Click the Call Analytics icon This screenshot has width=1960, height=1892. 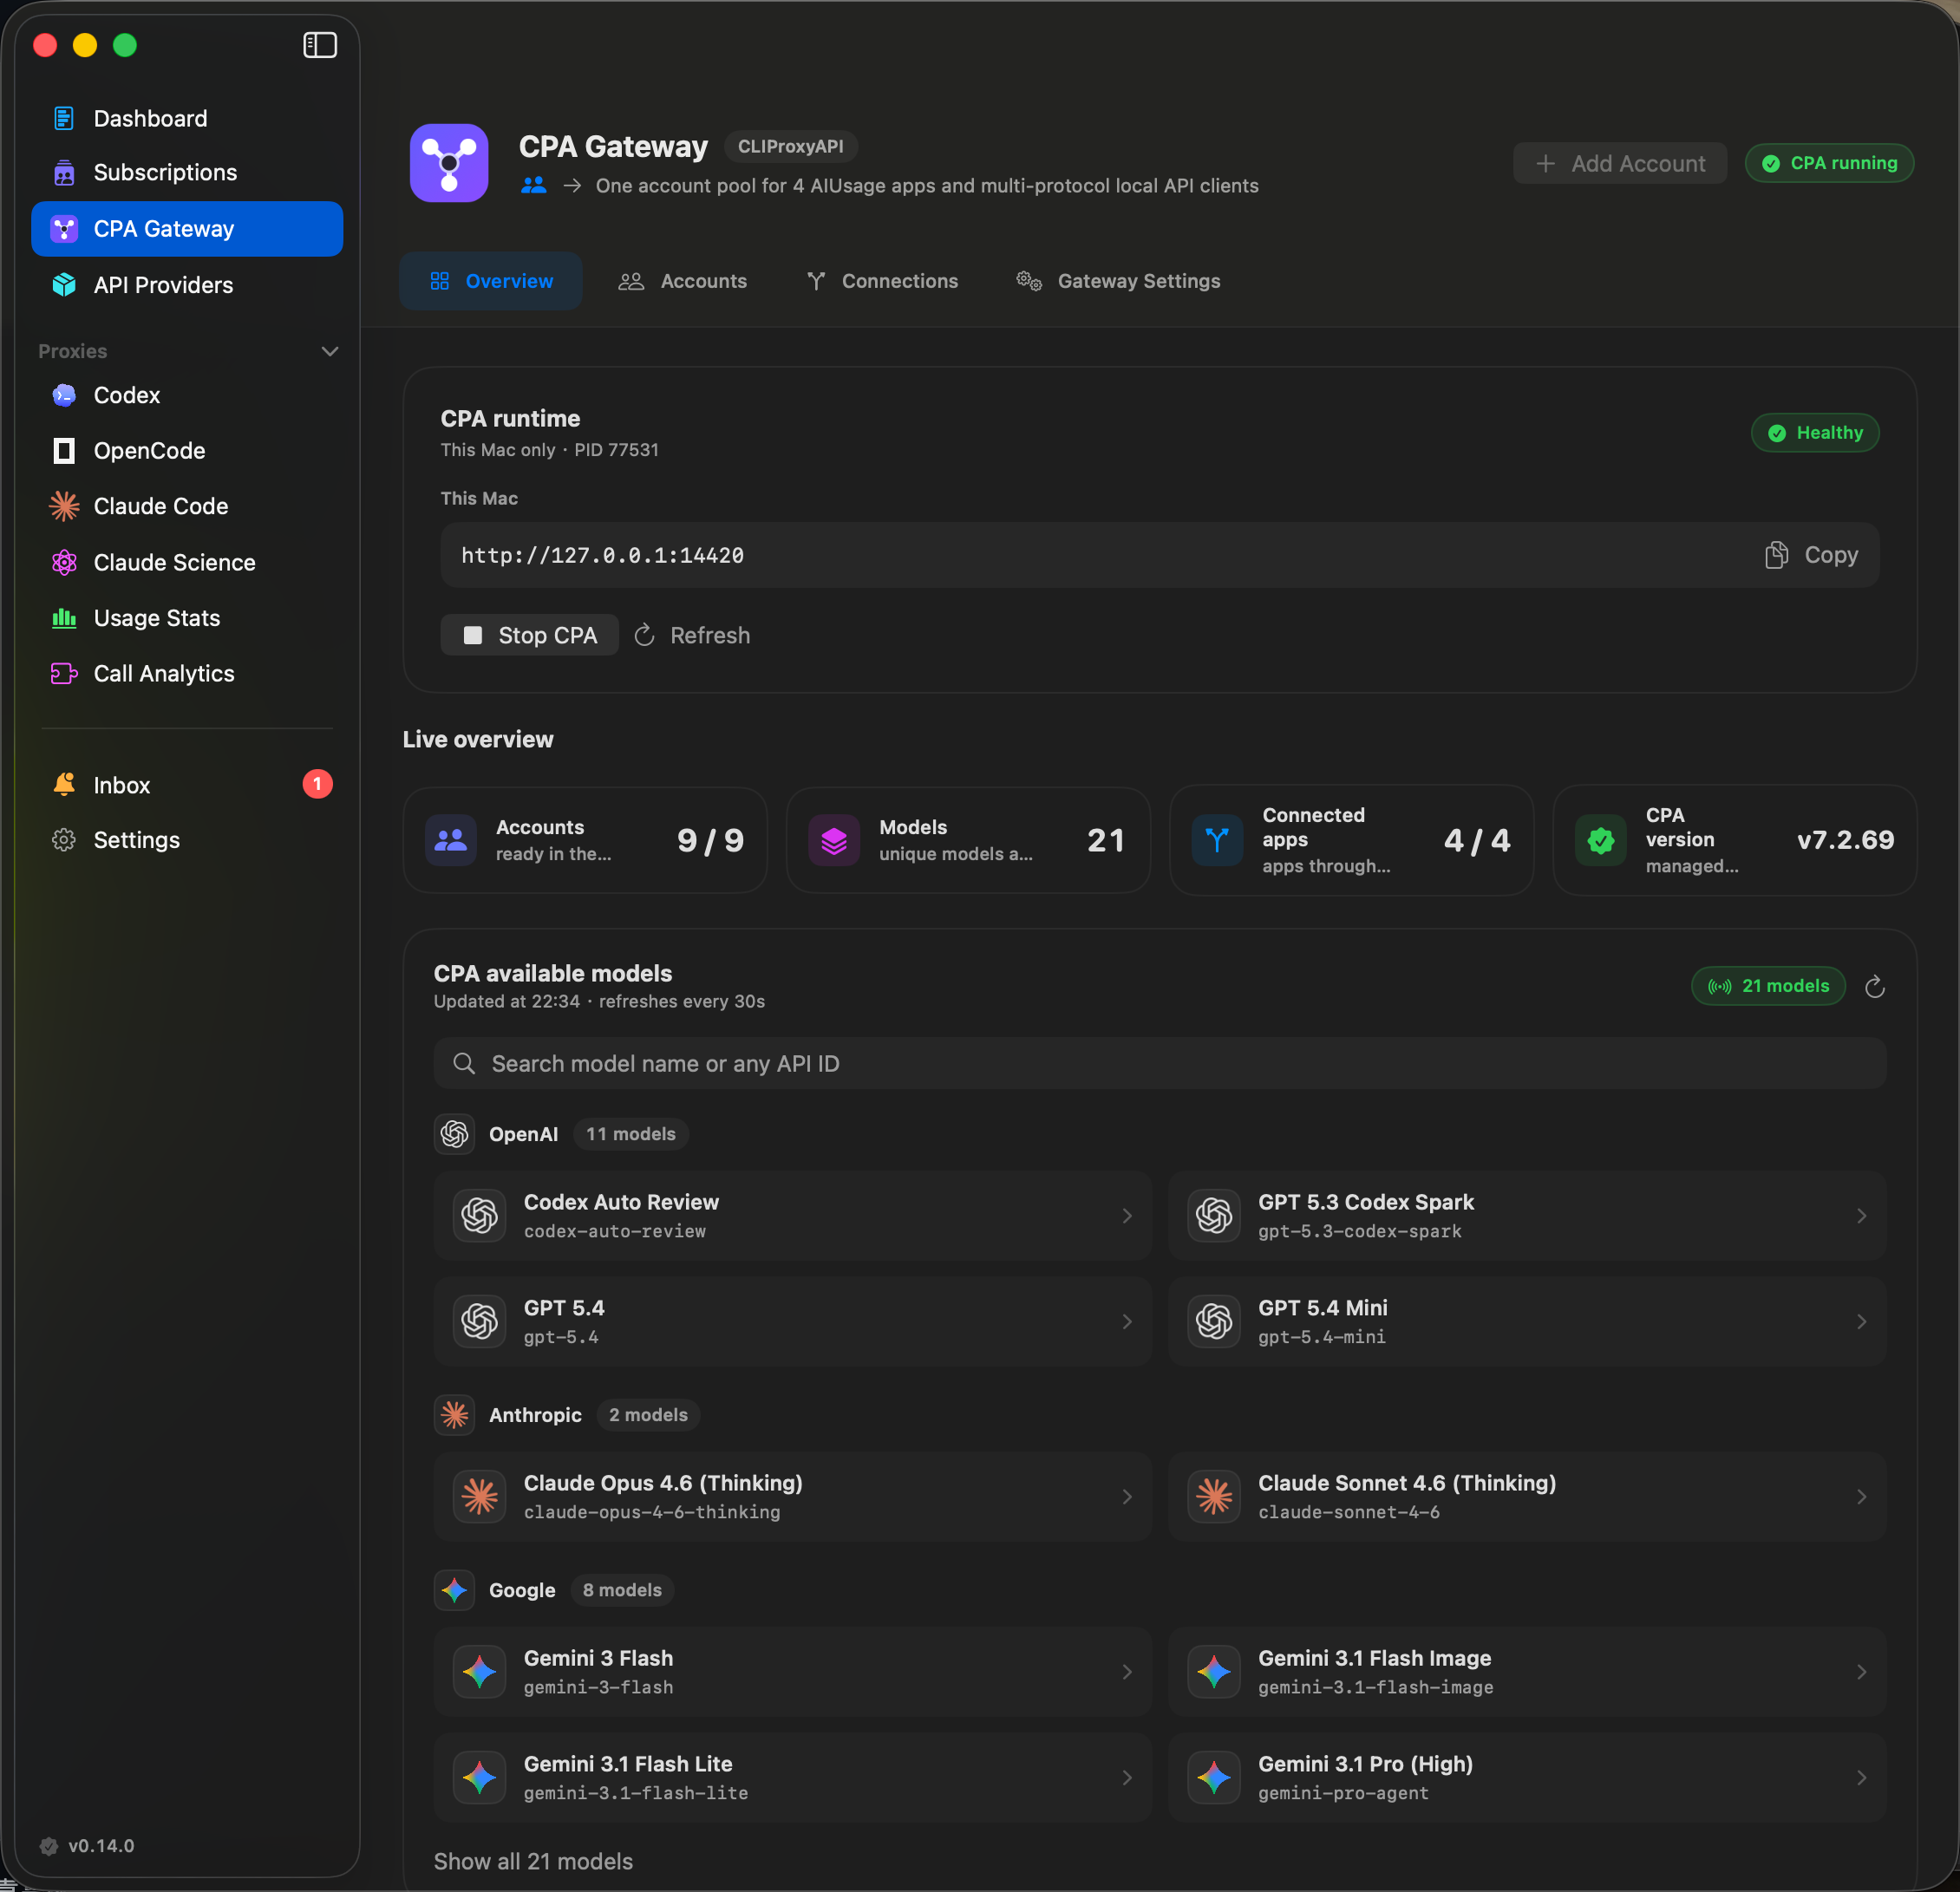(x=64, y=674)
